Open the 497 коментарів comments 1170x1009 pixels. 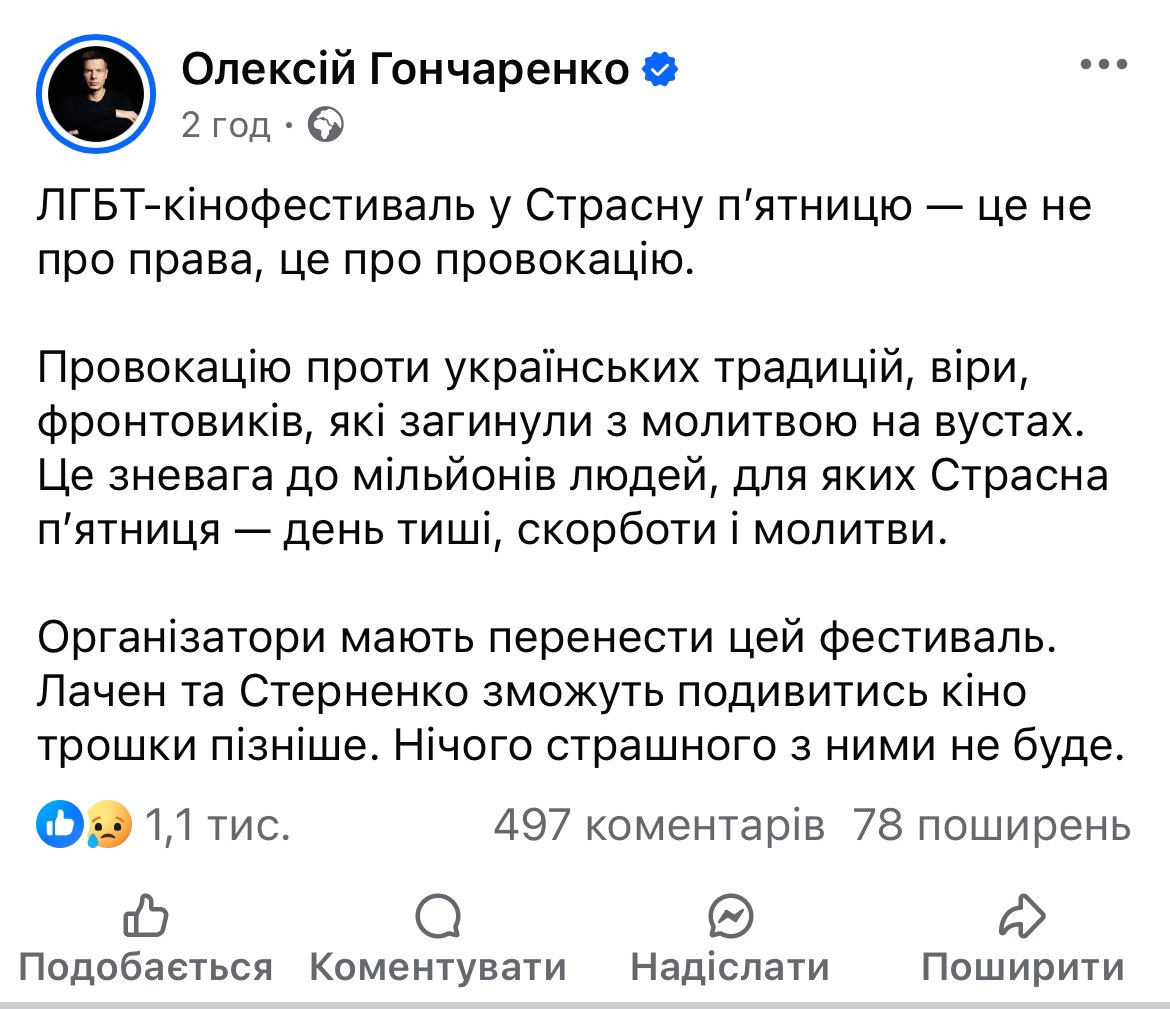[659, 826]
